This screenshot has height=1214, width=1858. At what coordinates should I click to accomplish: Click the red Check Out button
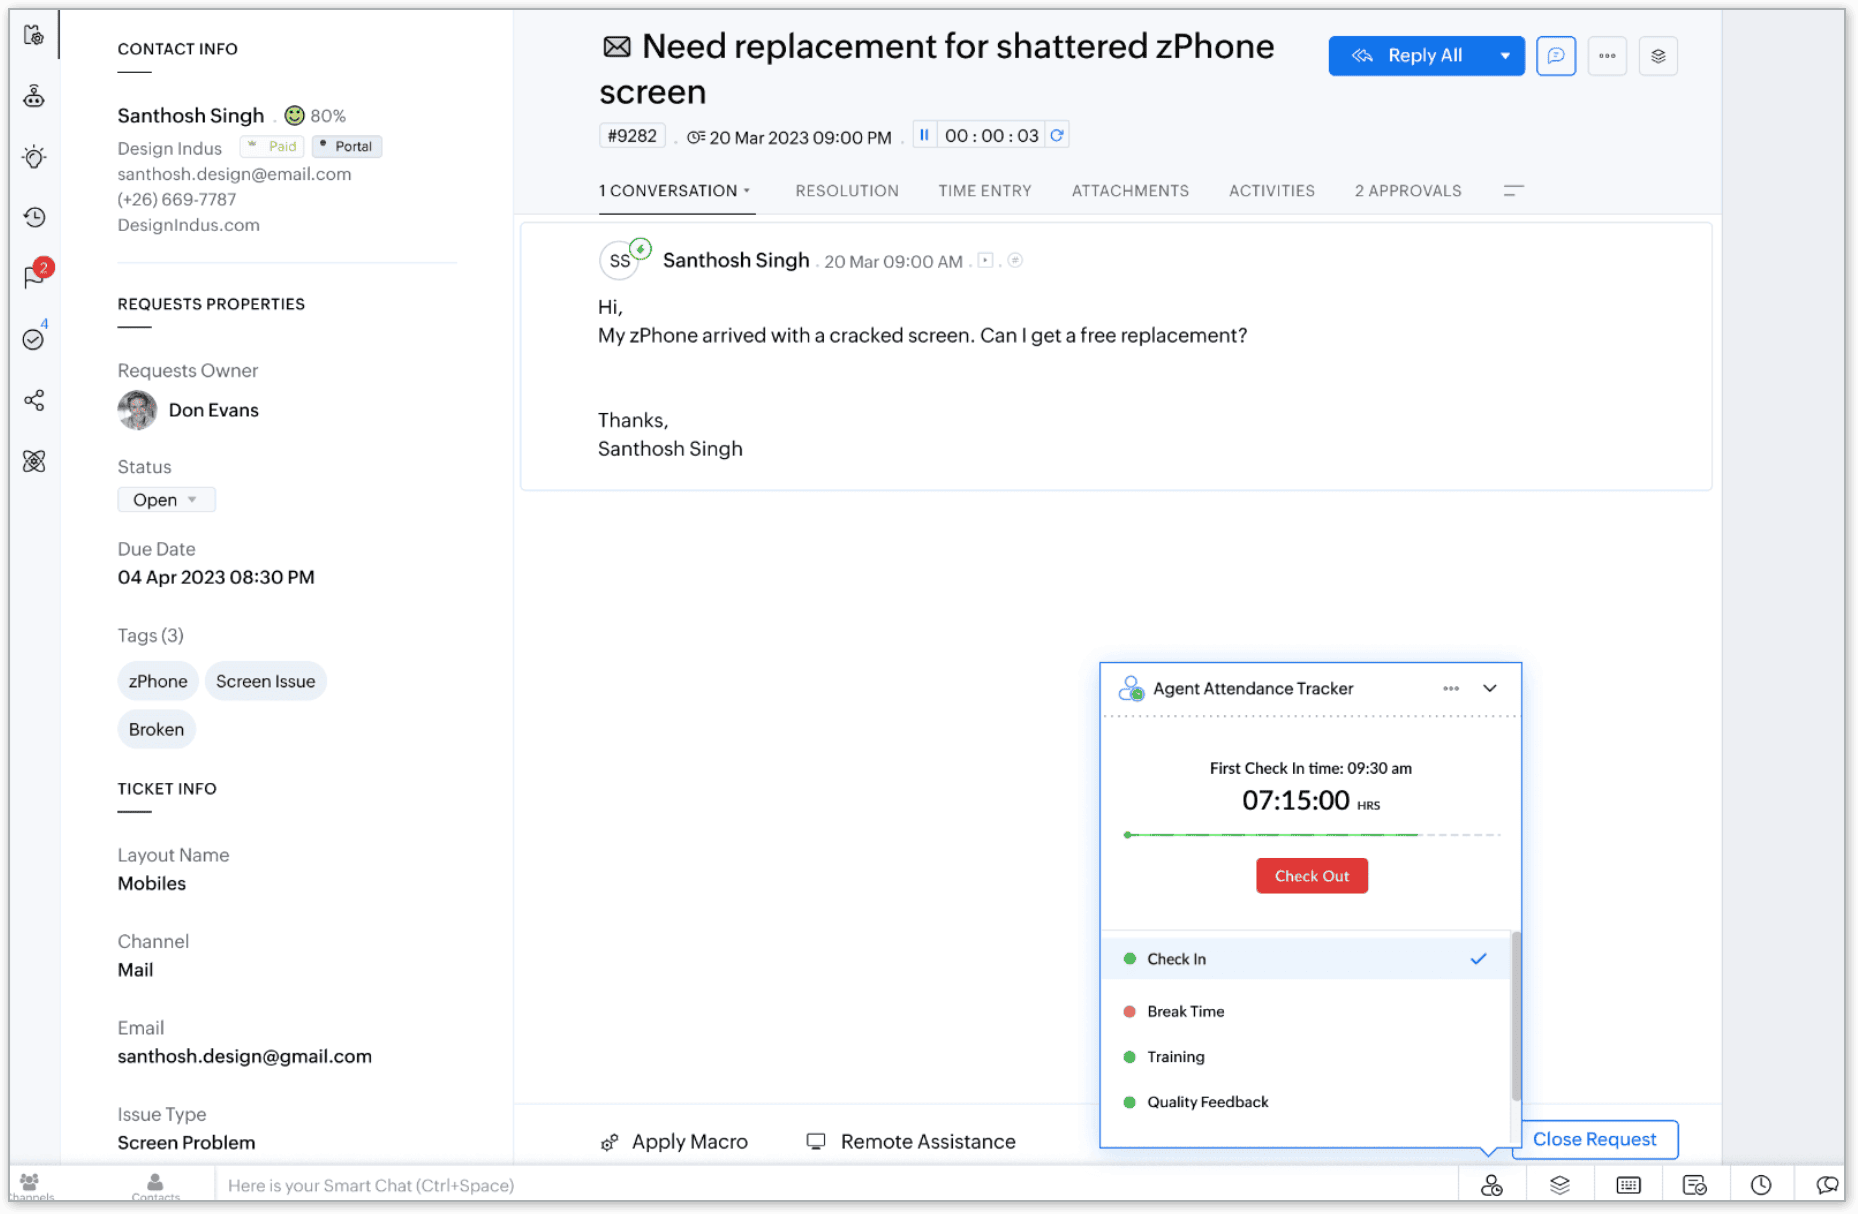1312,875
